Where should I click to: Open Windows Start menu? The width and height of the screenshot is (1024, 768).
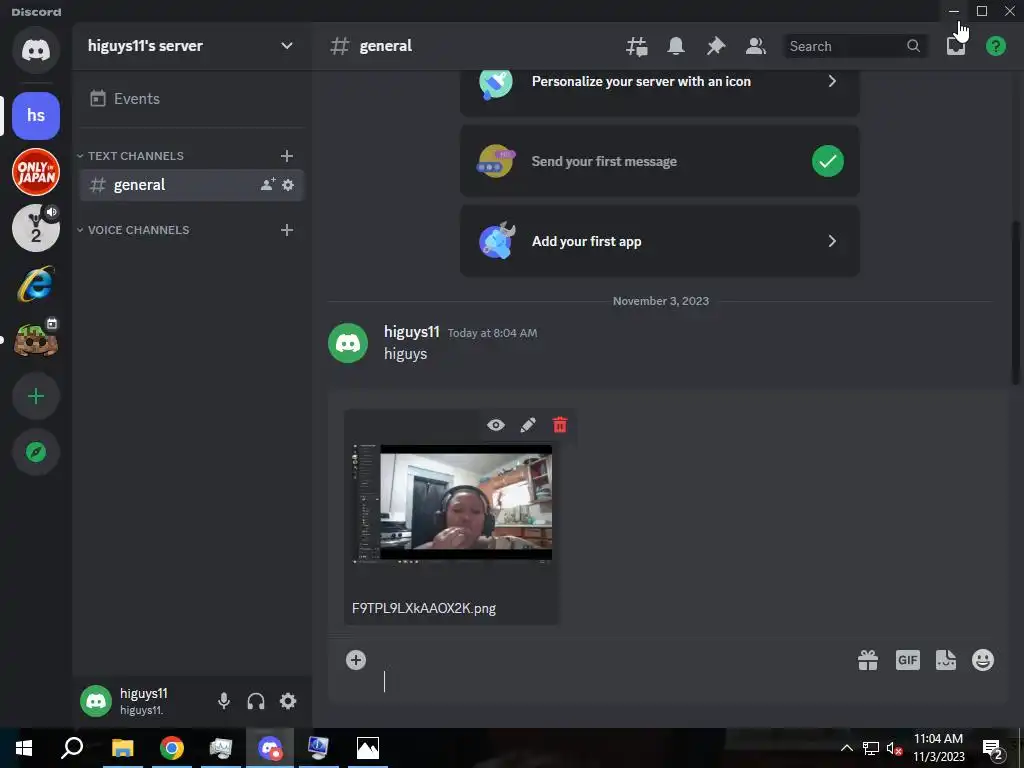pyautogui.click(x=24, y=748)
